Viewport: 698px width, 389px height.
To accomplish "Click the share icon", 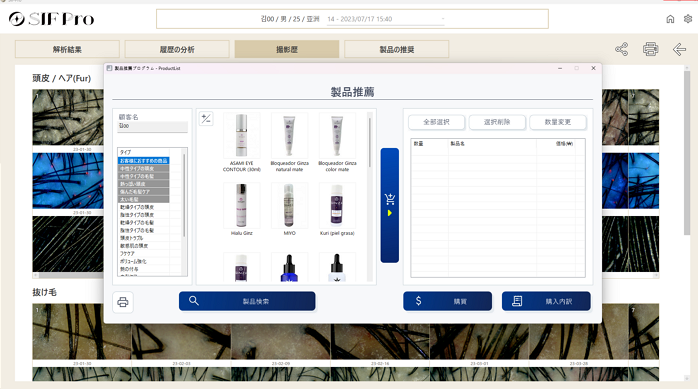I will [x=621, y=49].
